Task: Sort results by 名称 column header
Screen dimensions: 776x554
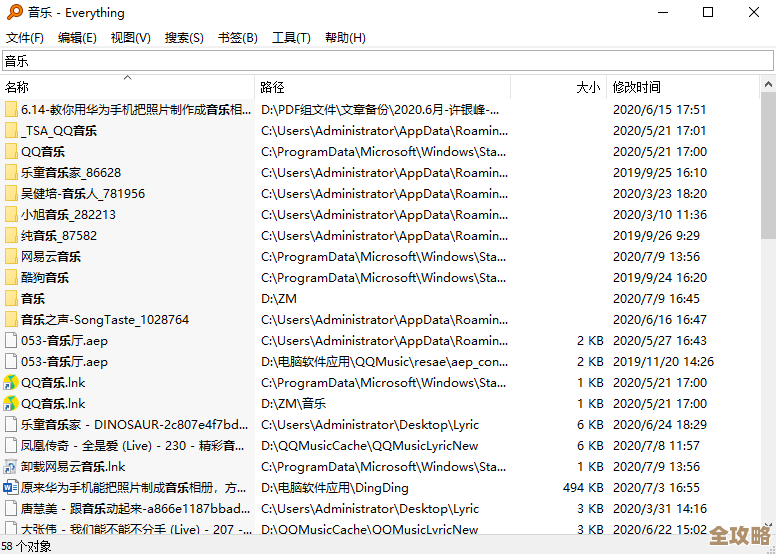Action: pyautogui.click(x=17, y=88)
